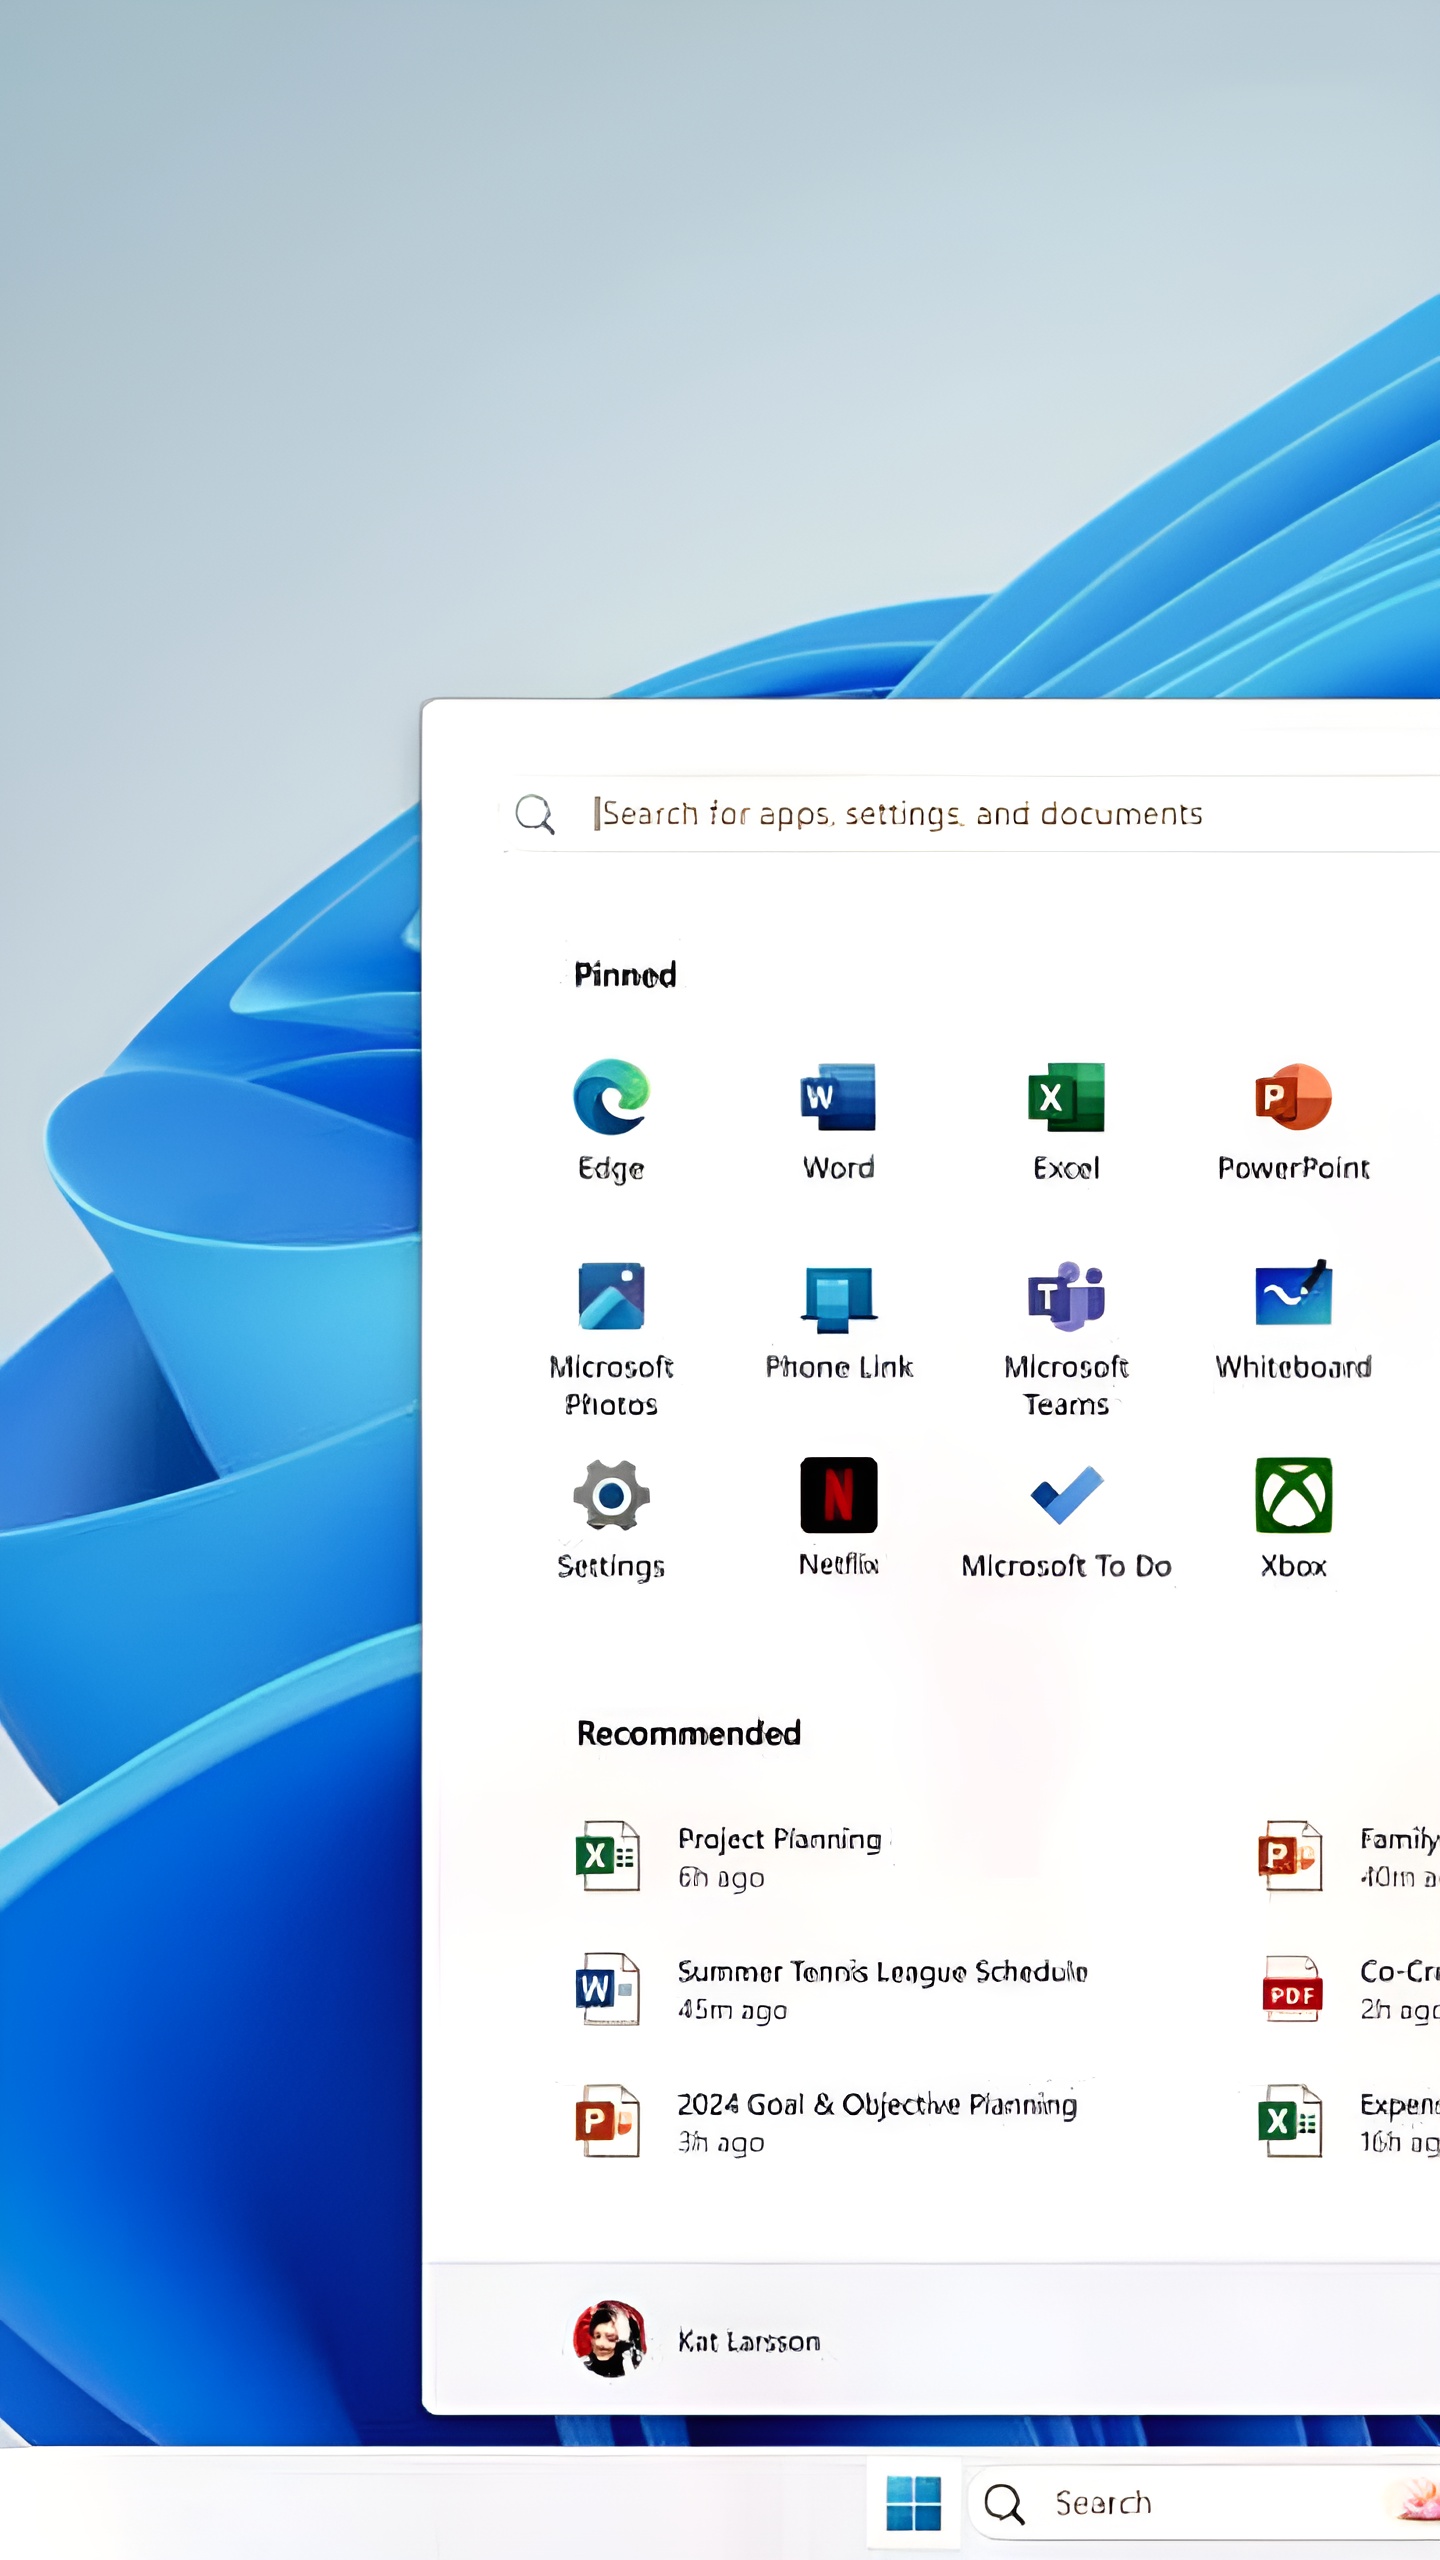Open Summer Tennis League Schedule document
The height and width of the screenshot is (2560, 1440).
click(x=832, y=1989)
